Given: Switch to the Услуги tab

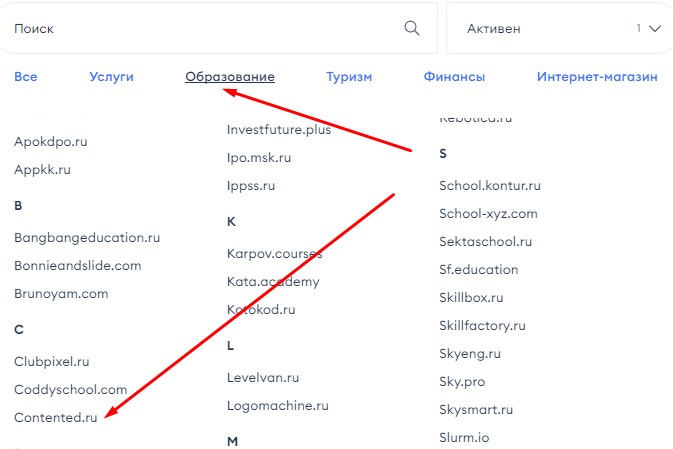Looking at the screenshot, I should point(111,77).
